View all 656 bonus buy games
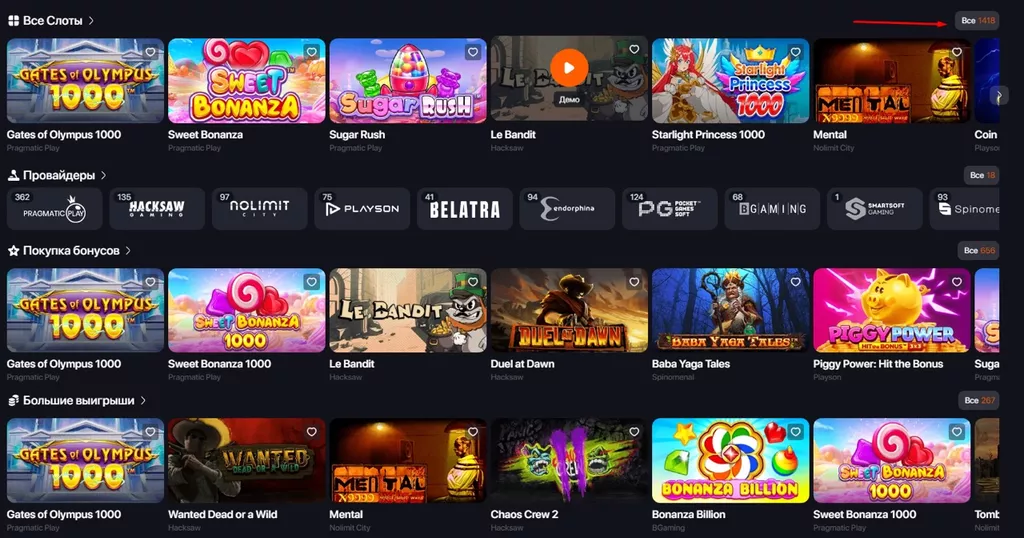 (x=978, y=251)
